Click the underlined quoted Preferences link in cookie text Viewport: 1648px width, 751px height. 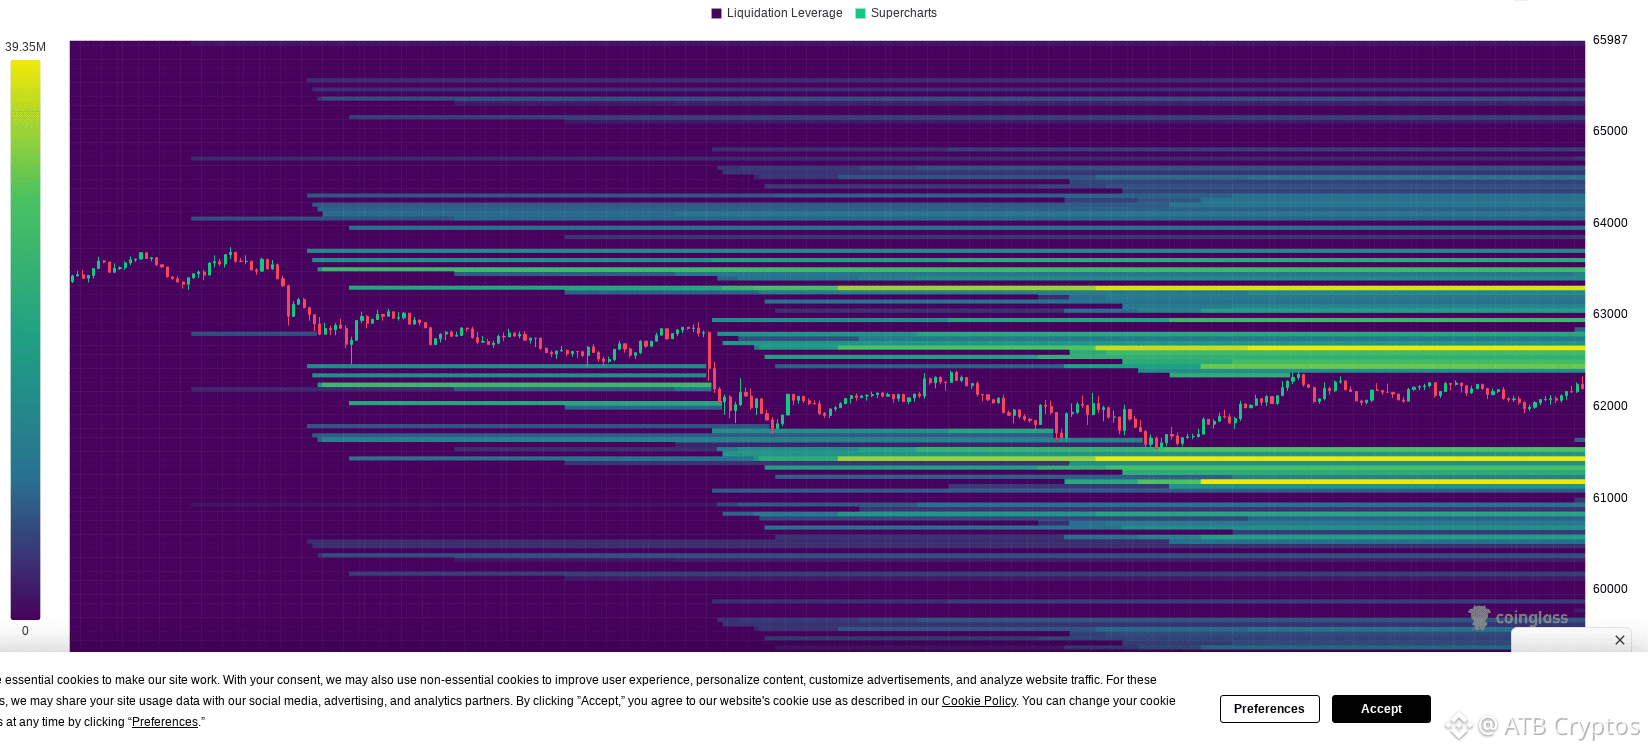pos(165,722)
